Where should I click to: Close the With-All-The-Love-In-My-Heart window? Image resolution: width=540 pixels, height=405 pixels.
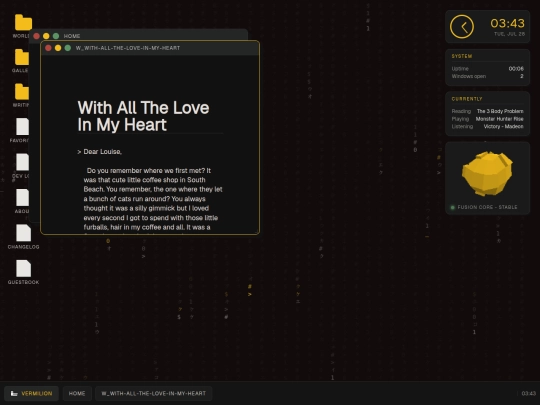click(x=48, y=48)
